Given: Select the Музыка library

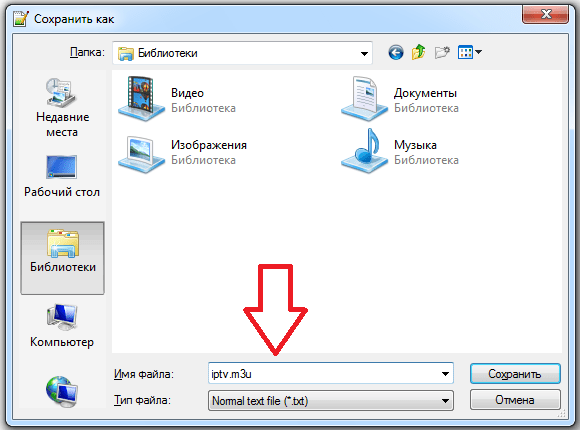Looking at the screenshot, I should click(400, 151).
